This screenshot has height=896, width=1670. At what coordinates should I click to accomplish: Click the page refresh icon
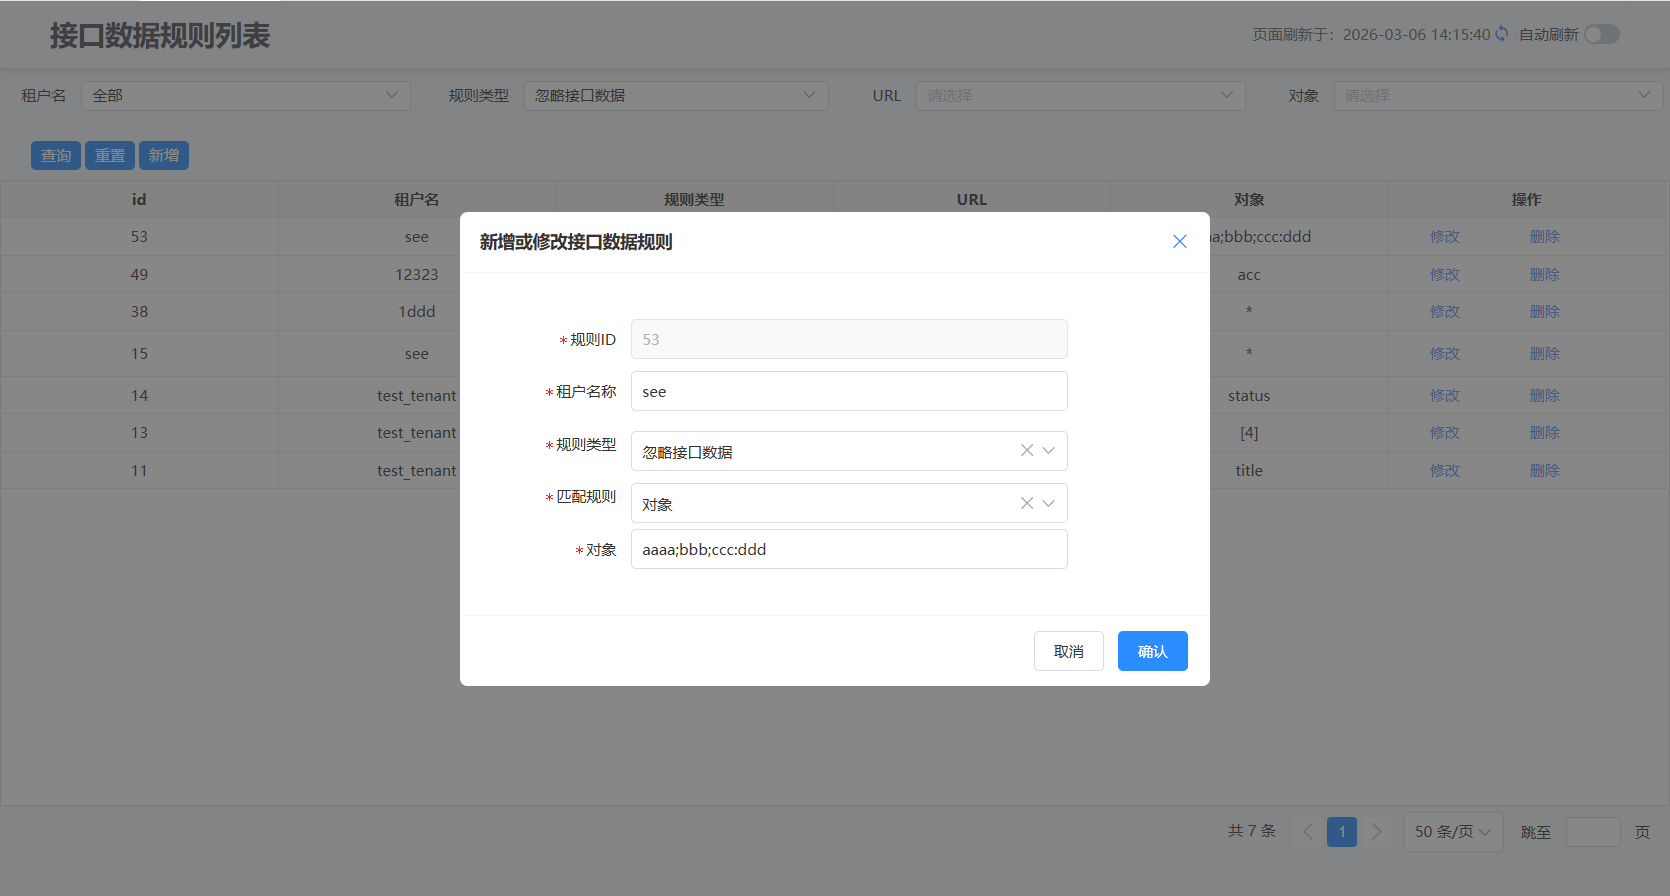1501,34
